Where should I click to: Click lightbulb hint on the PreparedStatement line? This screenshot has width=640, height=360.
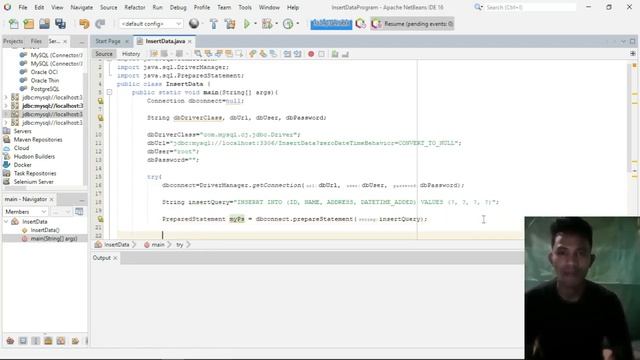click(x=100, y=219)
